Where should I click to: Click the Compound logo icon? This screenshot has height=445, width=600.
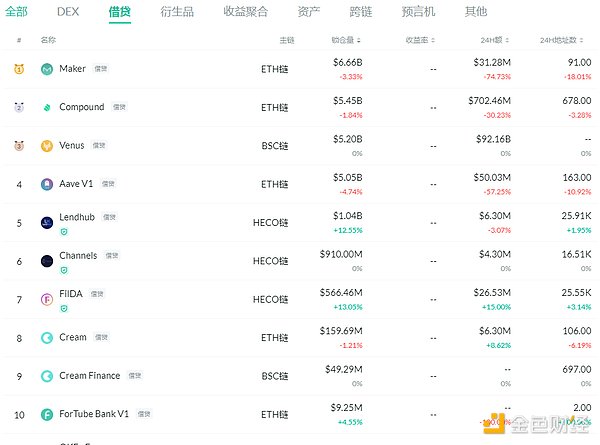(47, 107)
